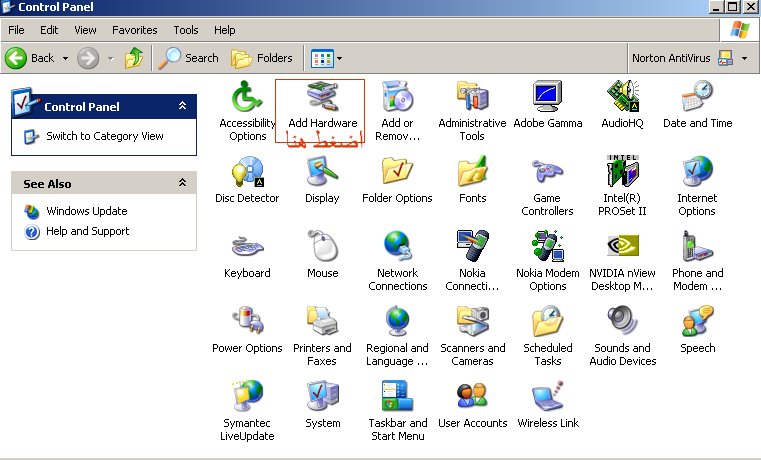Expand the Forward history dropdown arrow
This screenshot has height=460, width=761.
coord(111,58)
